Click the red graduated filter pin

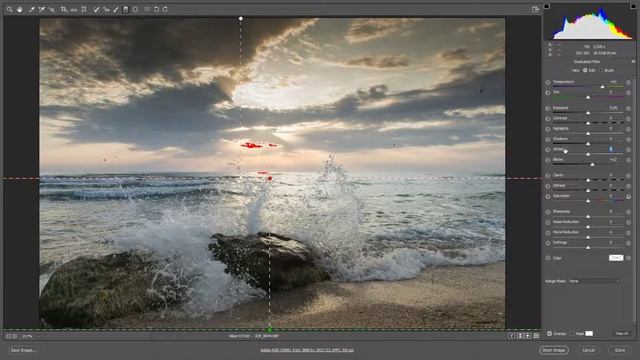tap(270, 179)
